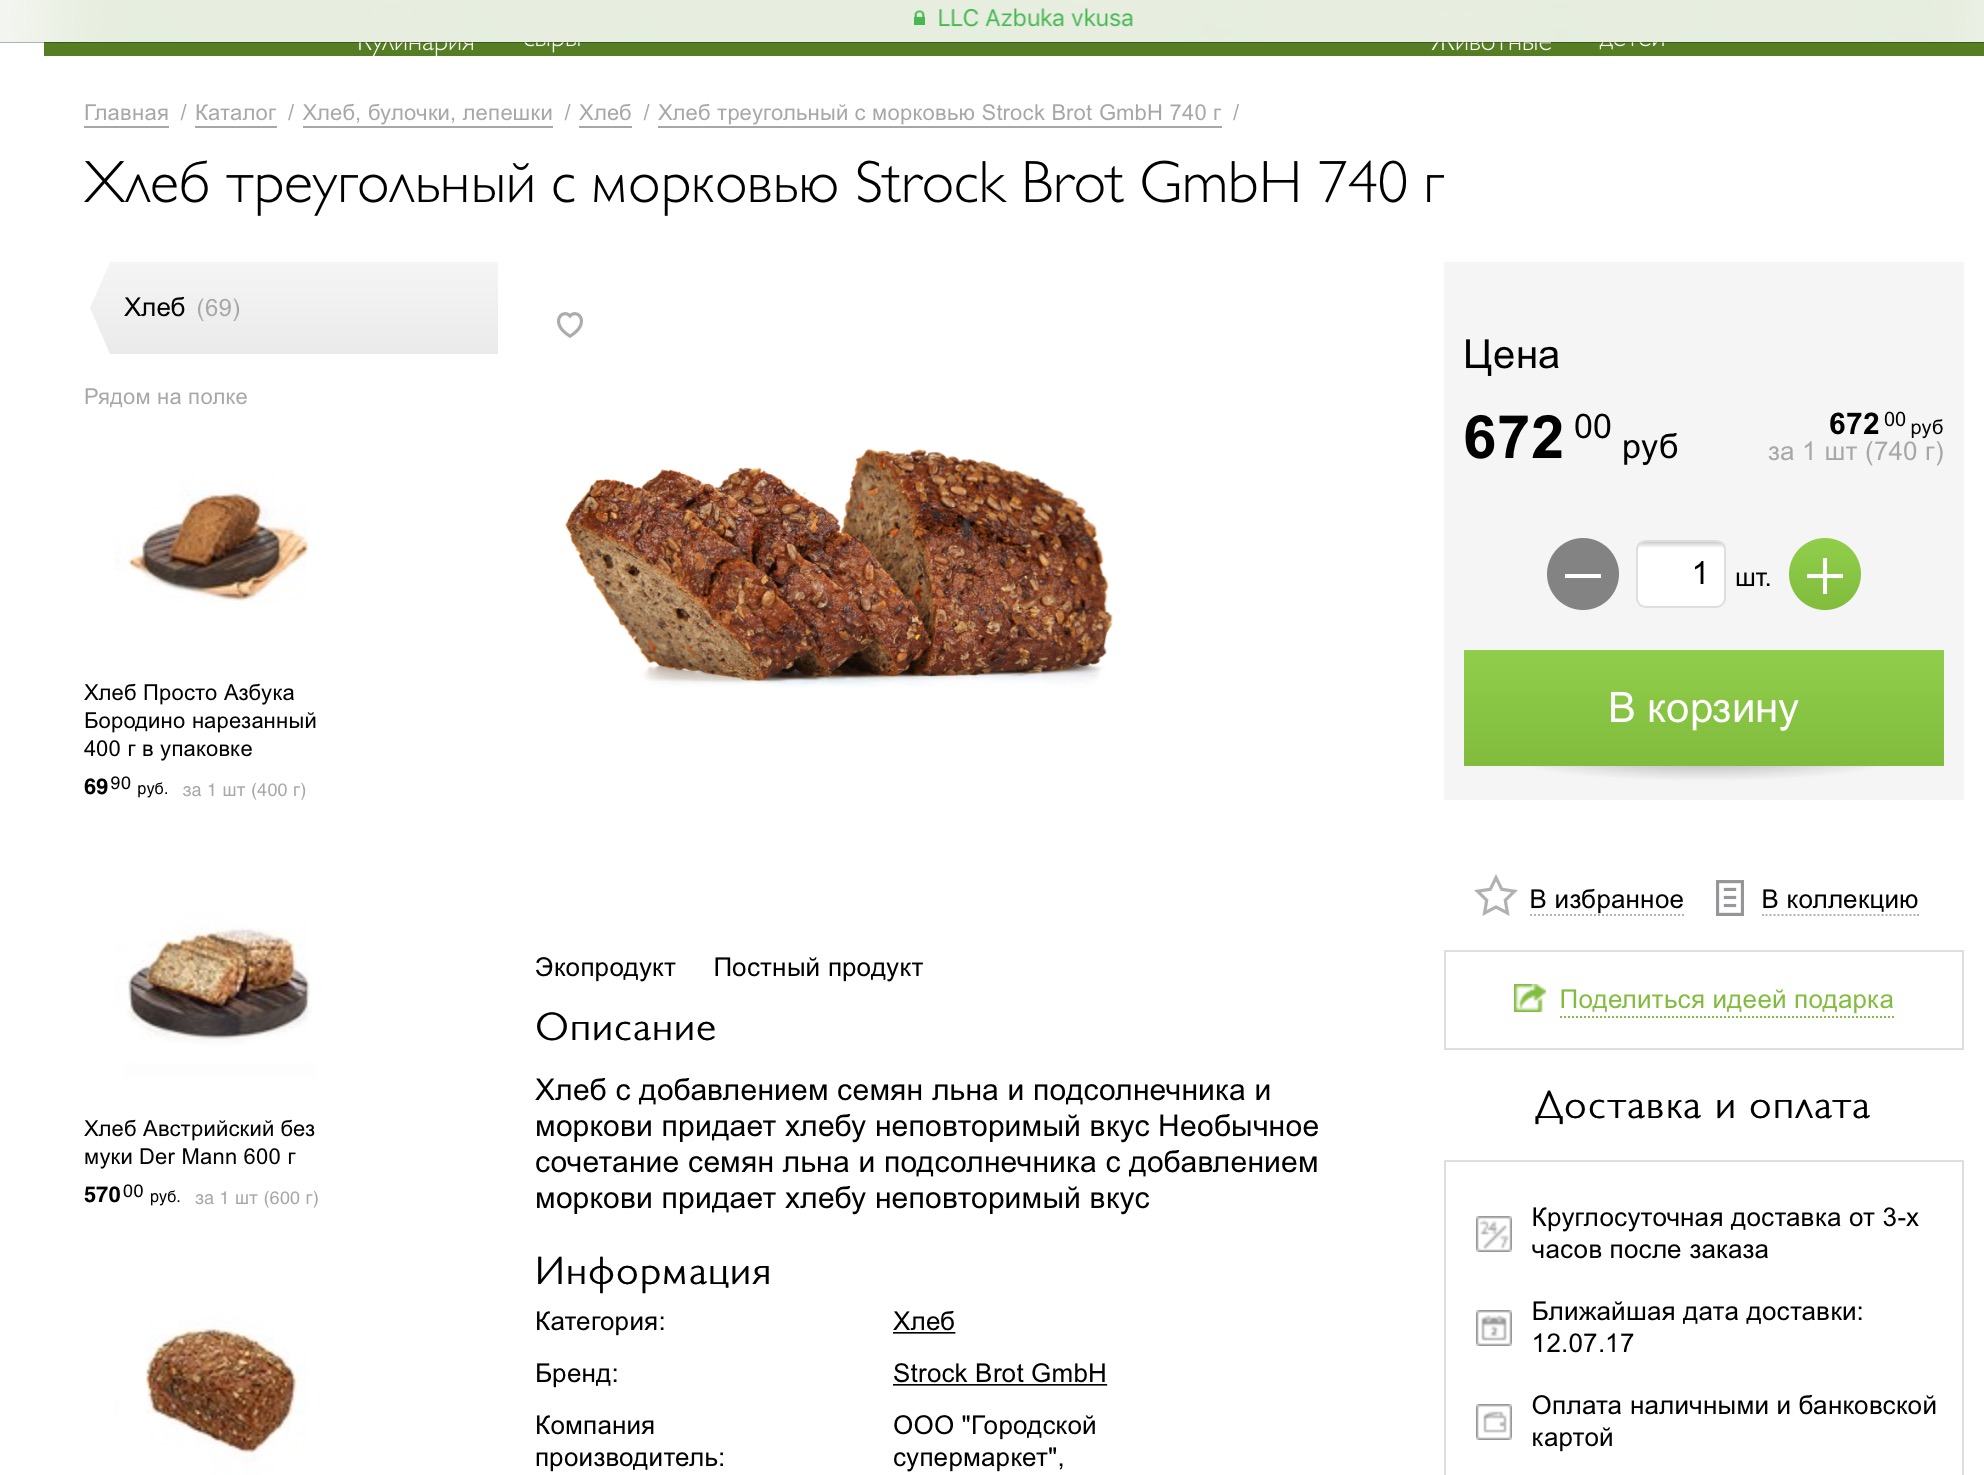Click the share gift idea icon
The image size is (1984, 1475).
point(1528,998)
